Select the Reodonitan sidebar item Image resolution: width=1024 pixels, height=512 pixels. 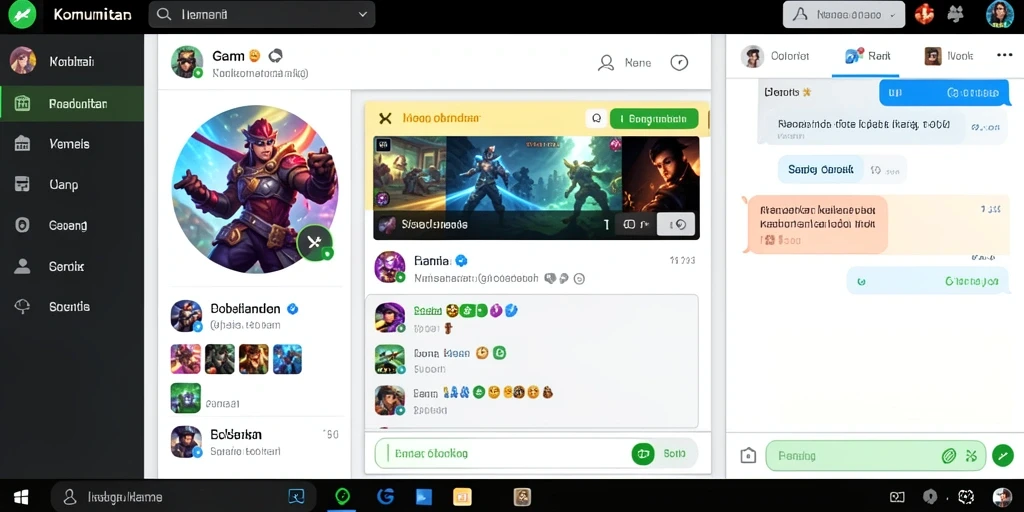click(x=72, y=103)
